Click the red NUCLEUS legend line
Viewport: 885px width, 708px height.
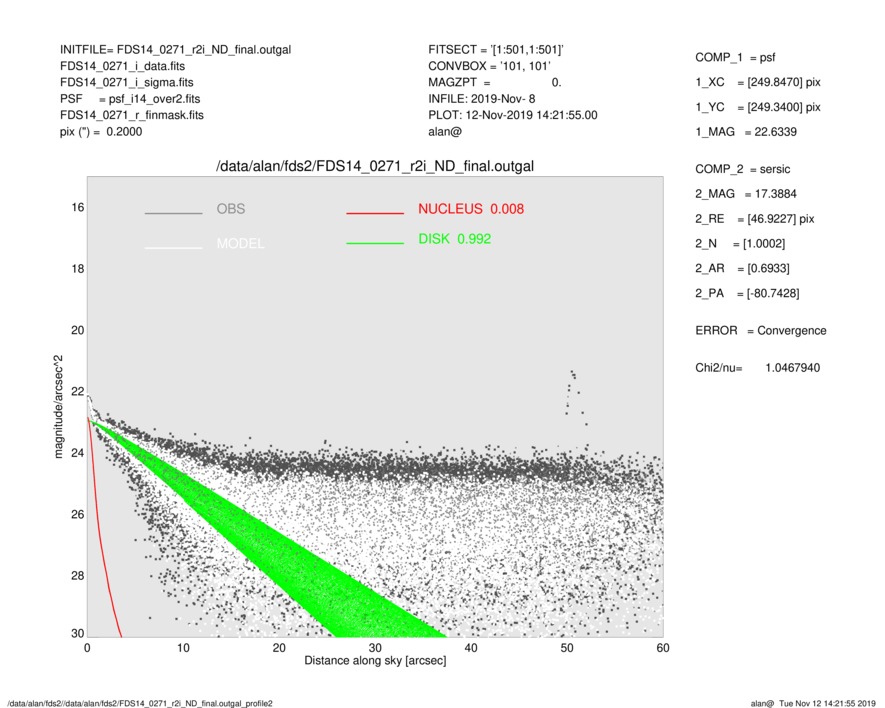(x=375, y=213)
